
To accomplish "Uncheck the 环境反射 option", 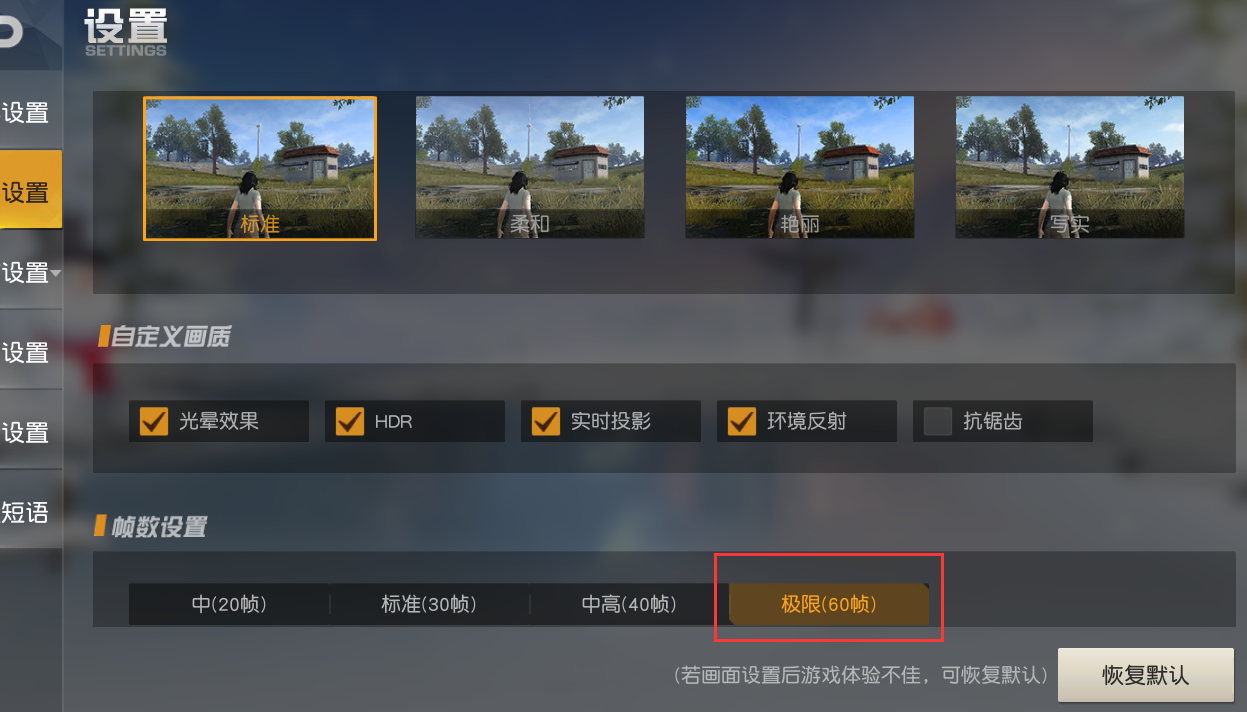I will 741,421.
